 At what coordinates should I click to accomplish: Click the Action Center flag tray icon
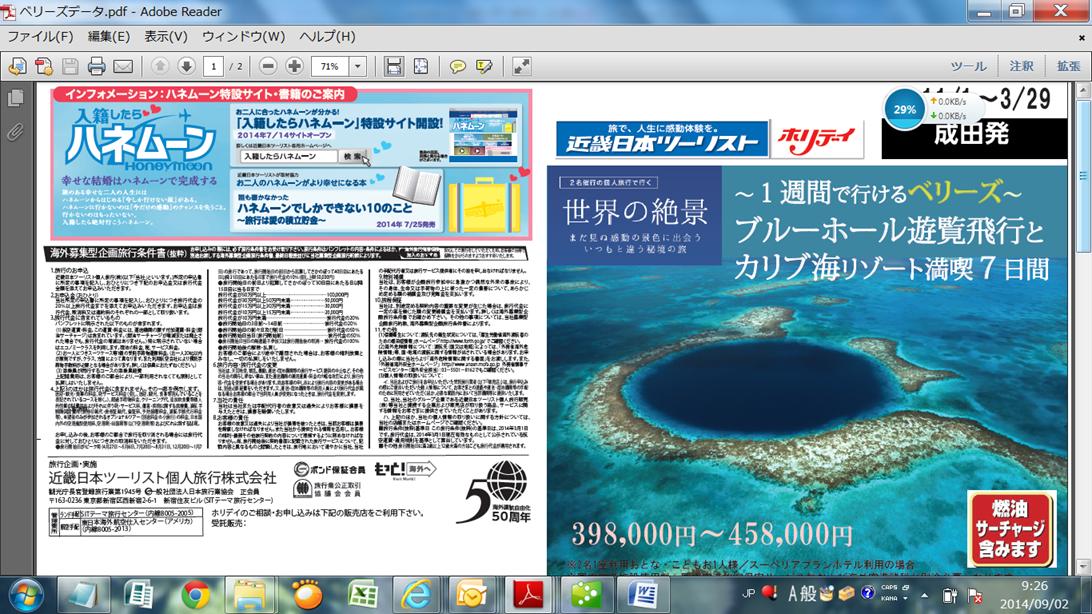tap(975, 596)
